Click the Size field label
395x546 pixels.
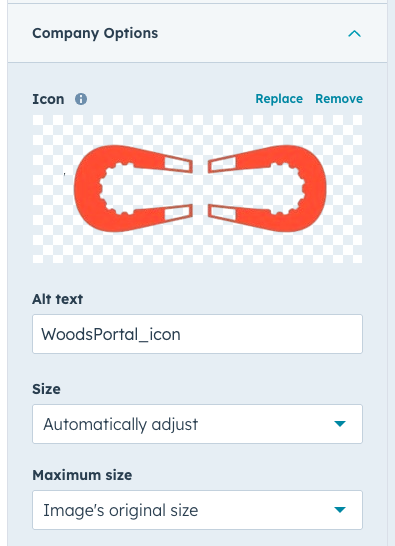[x=46, y=389]
